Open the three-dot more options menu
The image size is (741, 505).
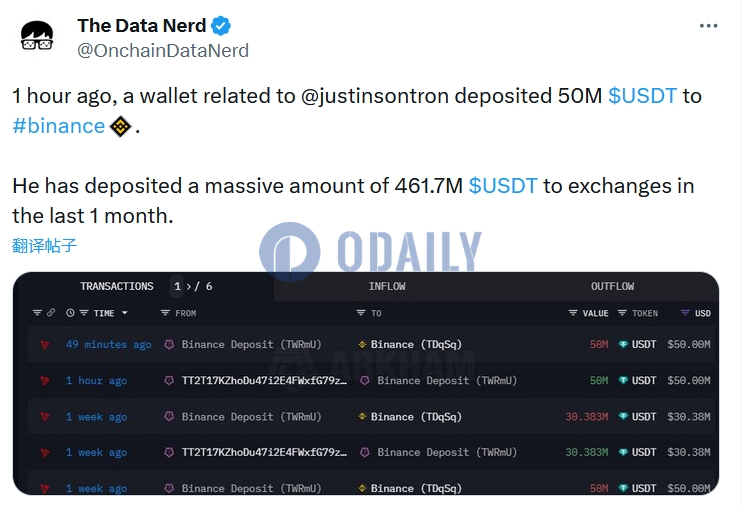coord(708,26)
